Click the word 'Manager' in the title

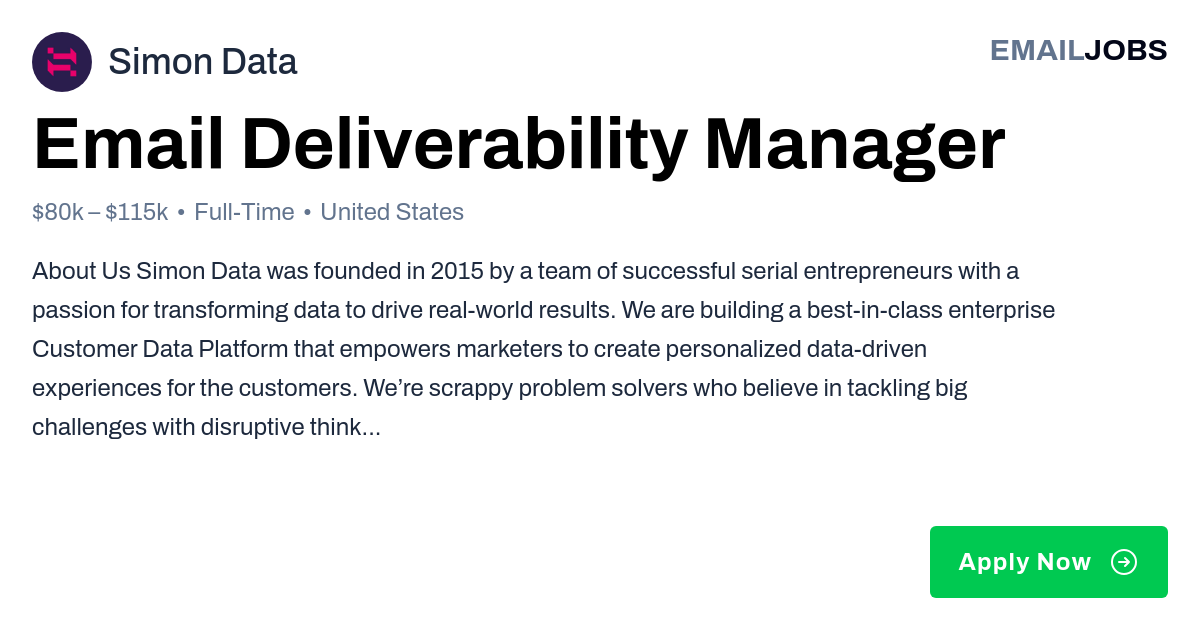coord(855,146)
